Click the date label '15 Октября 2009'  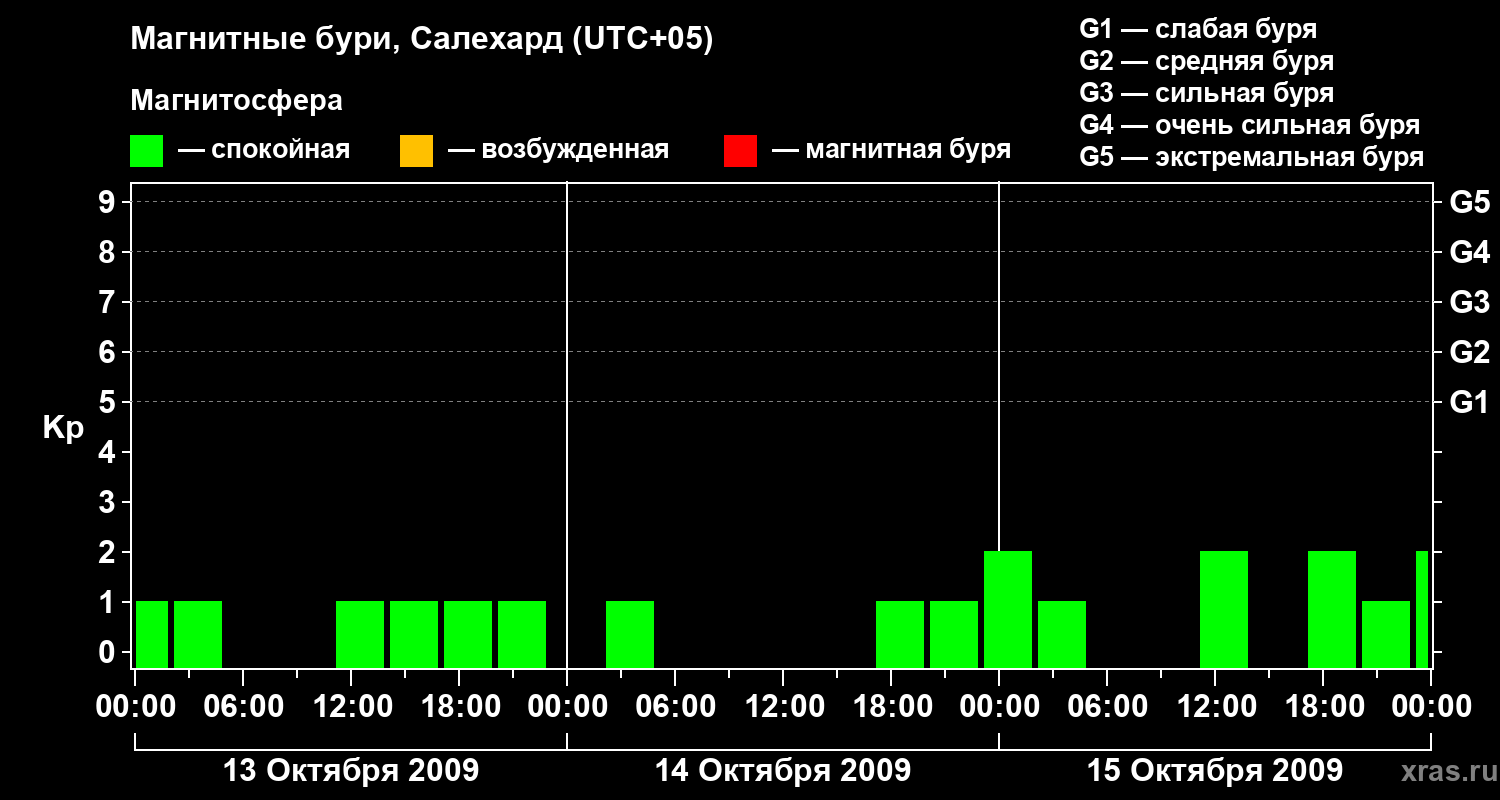click(x=1215, y=771)
